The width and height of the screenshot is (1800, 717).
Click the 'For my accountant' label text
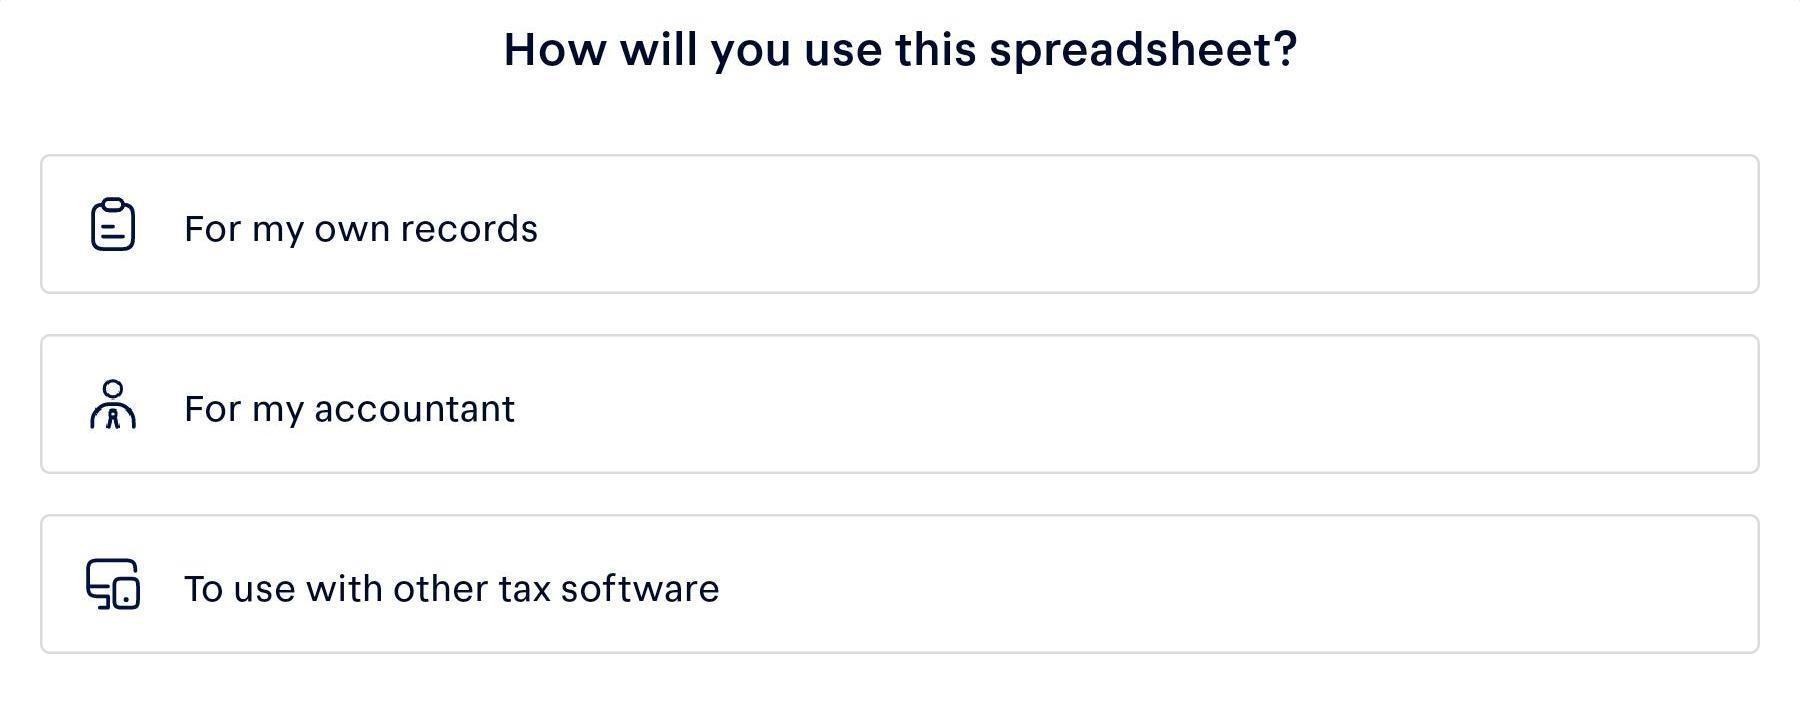tap(349, 409)
